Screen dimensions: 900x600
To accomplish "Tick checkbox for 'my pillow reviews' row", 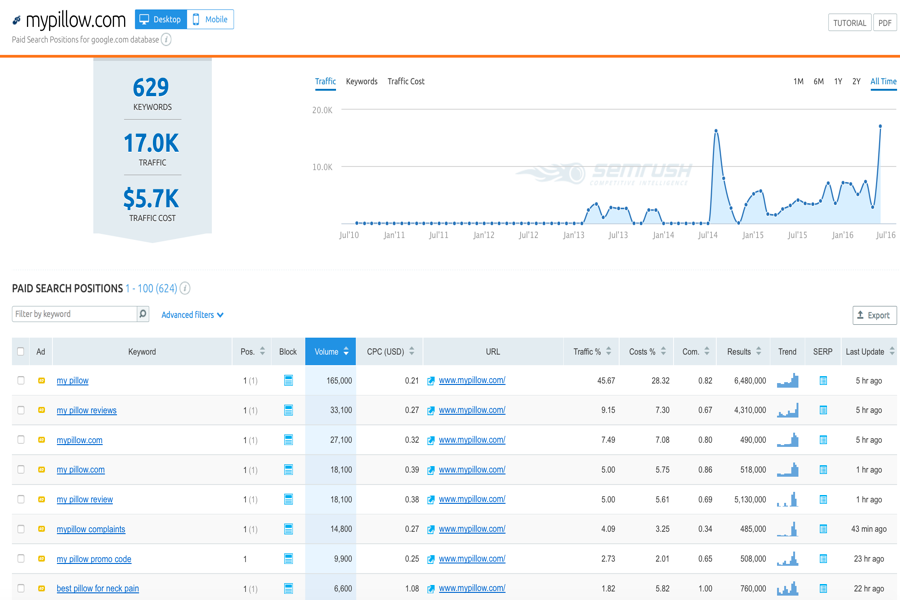I will [21, 410].
